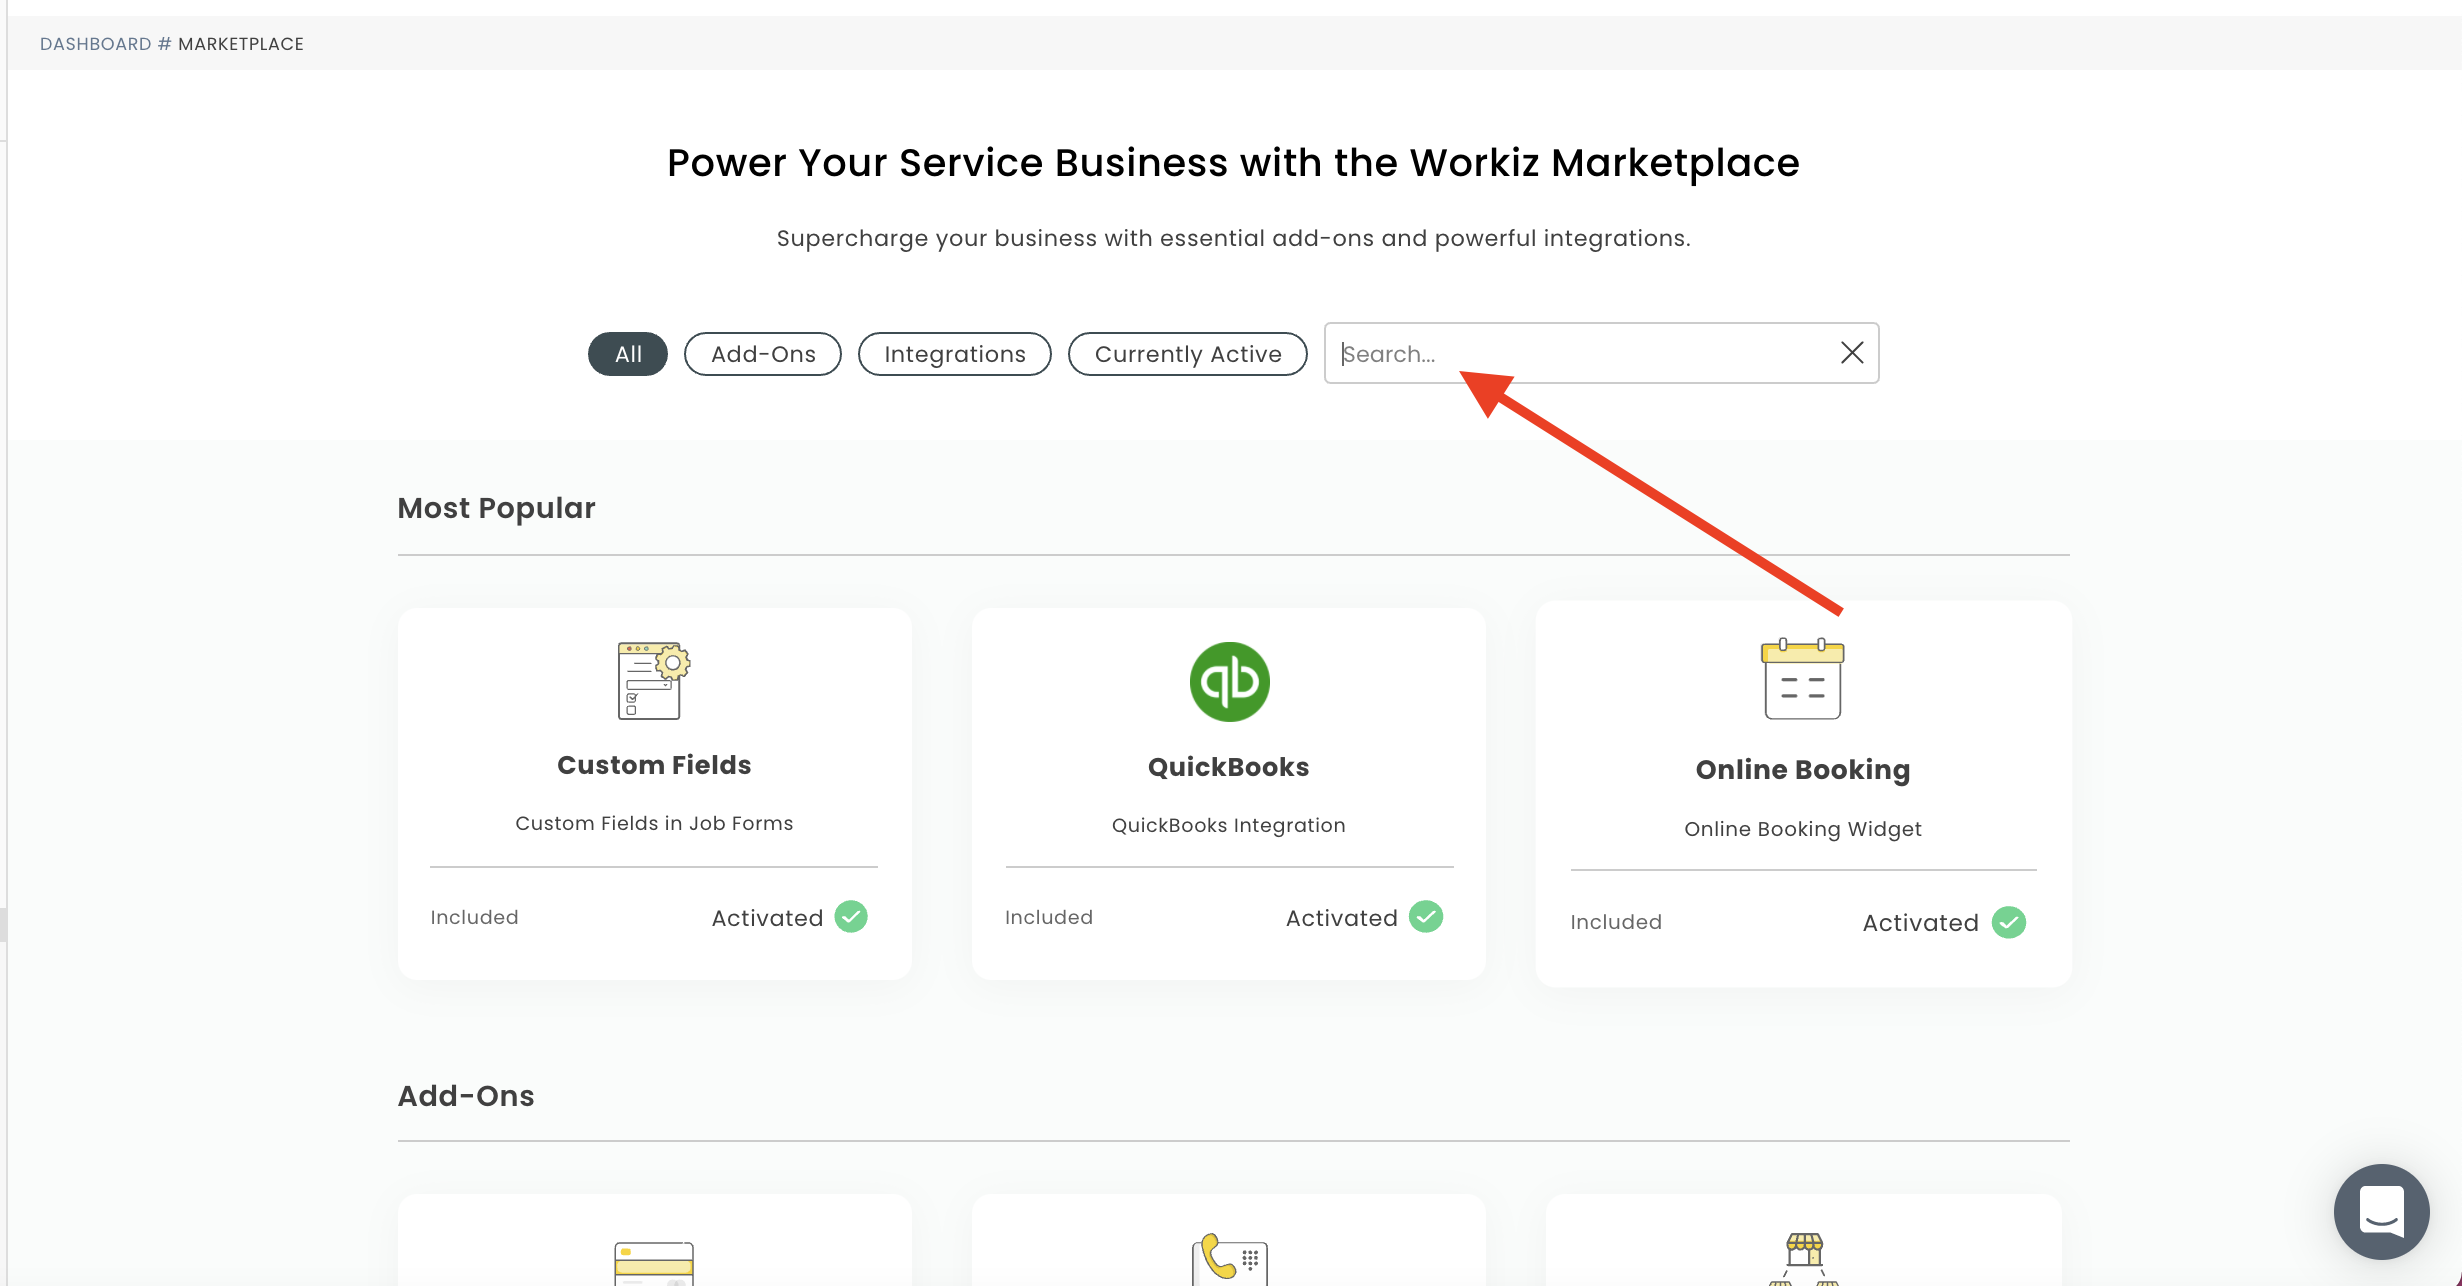The image size is (2462, 1286).
Task: Open the Custom Fields card title
Action: pyautogui.click(x=654, y=765)
